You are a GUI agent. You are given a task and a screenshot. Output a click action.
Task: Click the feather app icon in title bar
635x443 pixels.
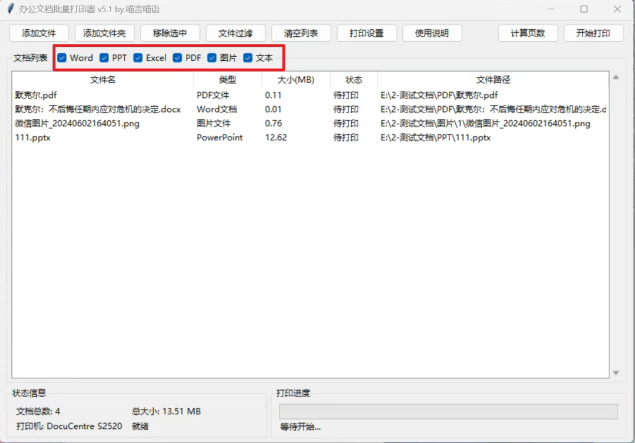11,9
